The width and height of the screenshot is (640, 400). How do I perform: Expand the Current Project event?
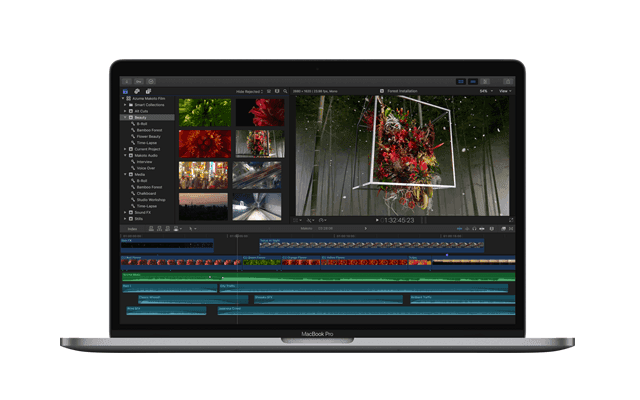click(125, 149)
